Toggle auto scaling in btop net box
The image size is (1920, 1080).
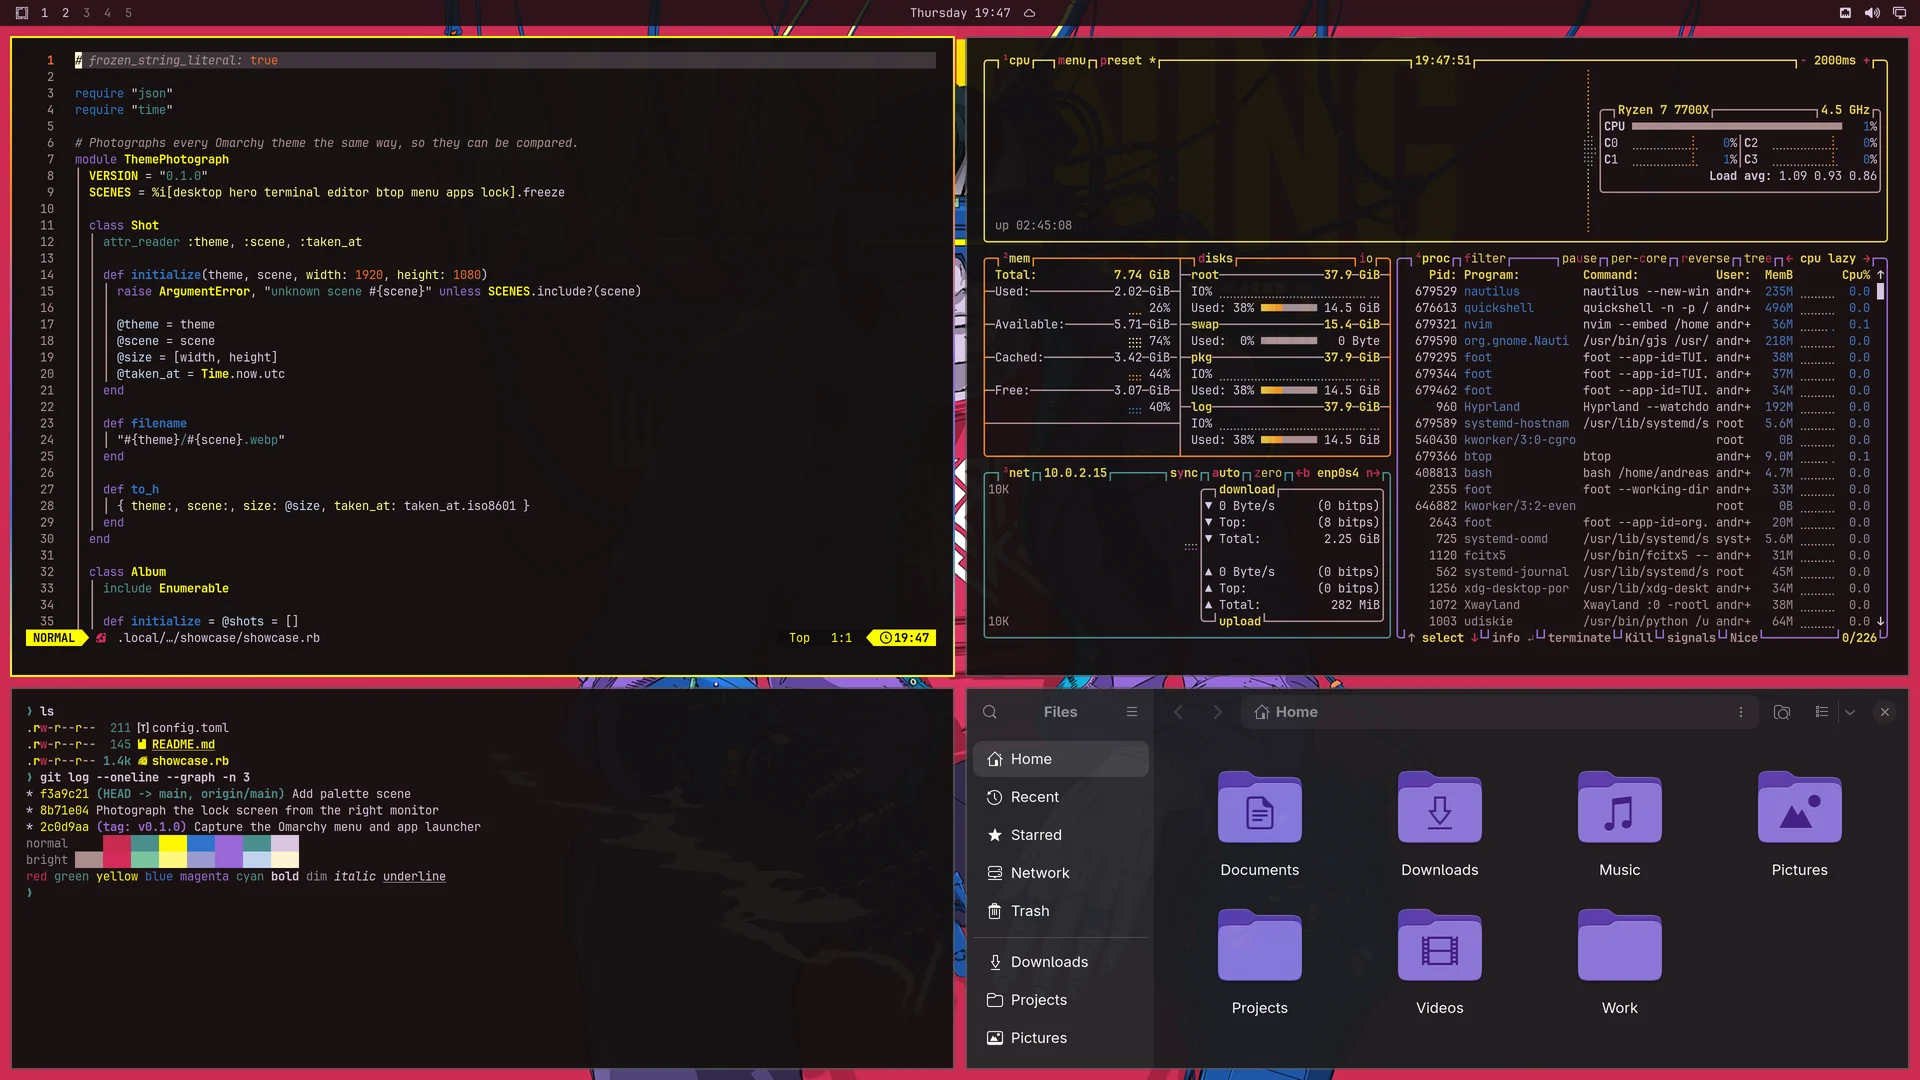click(1226, 474)
